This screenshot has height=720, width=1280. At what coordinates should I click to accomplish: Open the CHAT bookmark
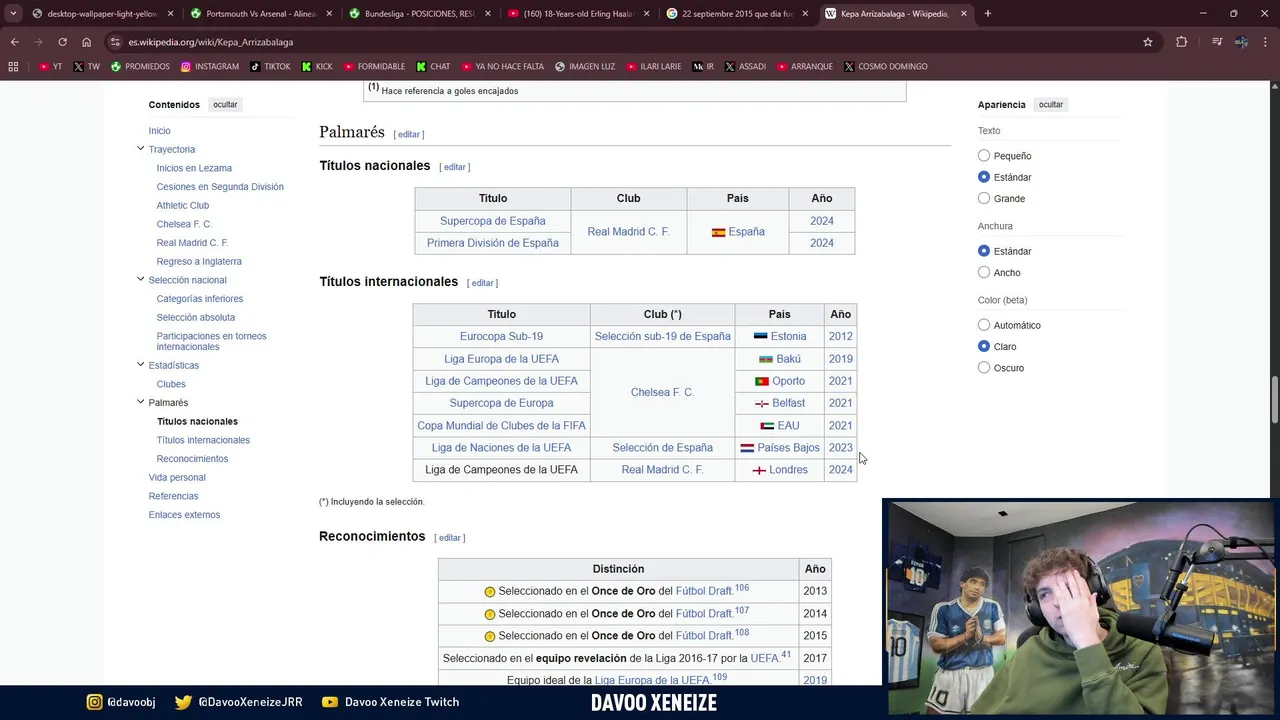(x=433, y=67)
